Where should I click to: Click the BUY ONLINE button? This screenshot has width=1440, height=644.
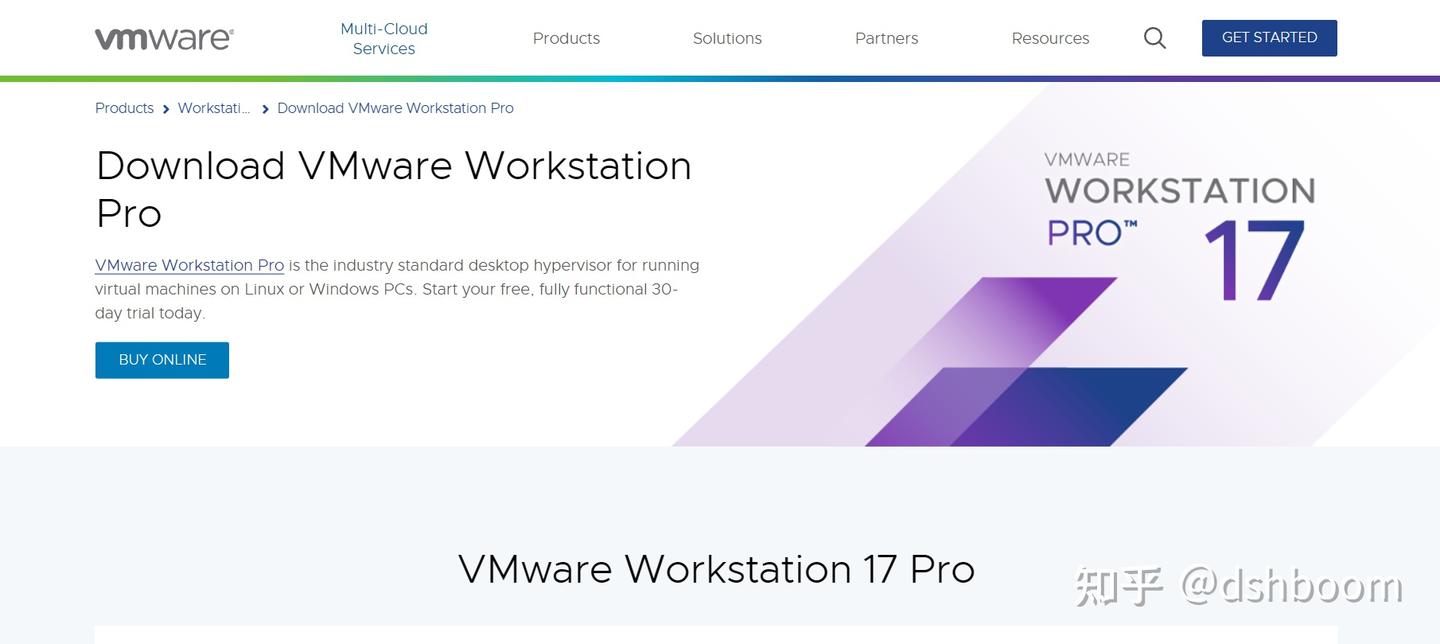tap(161, 359)
